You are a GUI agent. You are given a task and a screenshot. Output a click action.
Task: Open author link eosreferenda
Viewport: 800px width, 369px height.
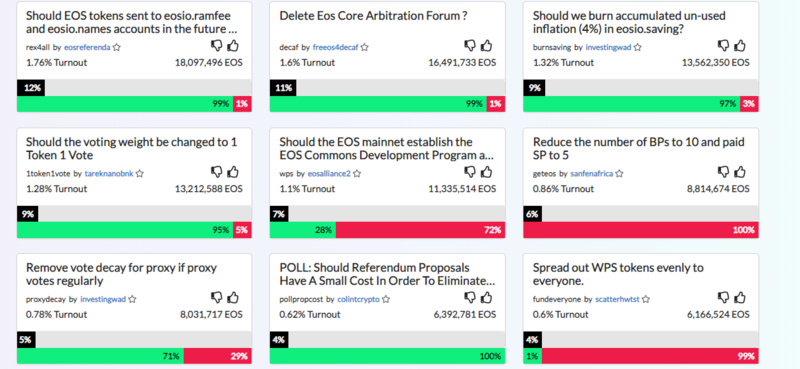[x=87, y=47]
